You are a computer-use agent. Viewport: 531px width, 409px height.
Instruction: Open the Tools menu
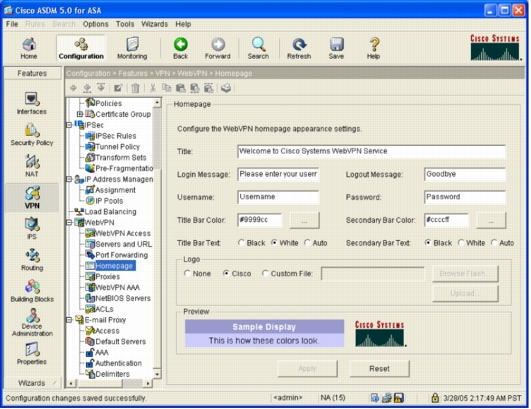125,24
